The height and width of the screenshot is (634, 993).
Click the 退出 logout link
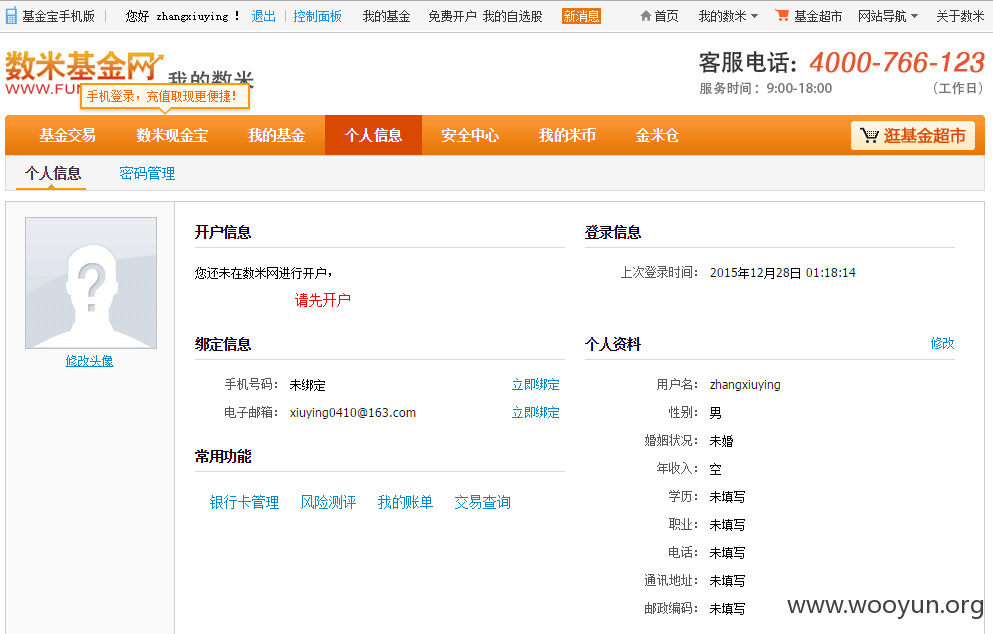click(263, 16)
